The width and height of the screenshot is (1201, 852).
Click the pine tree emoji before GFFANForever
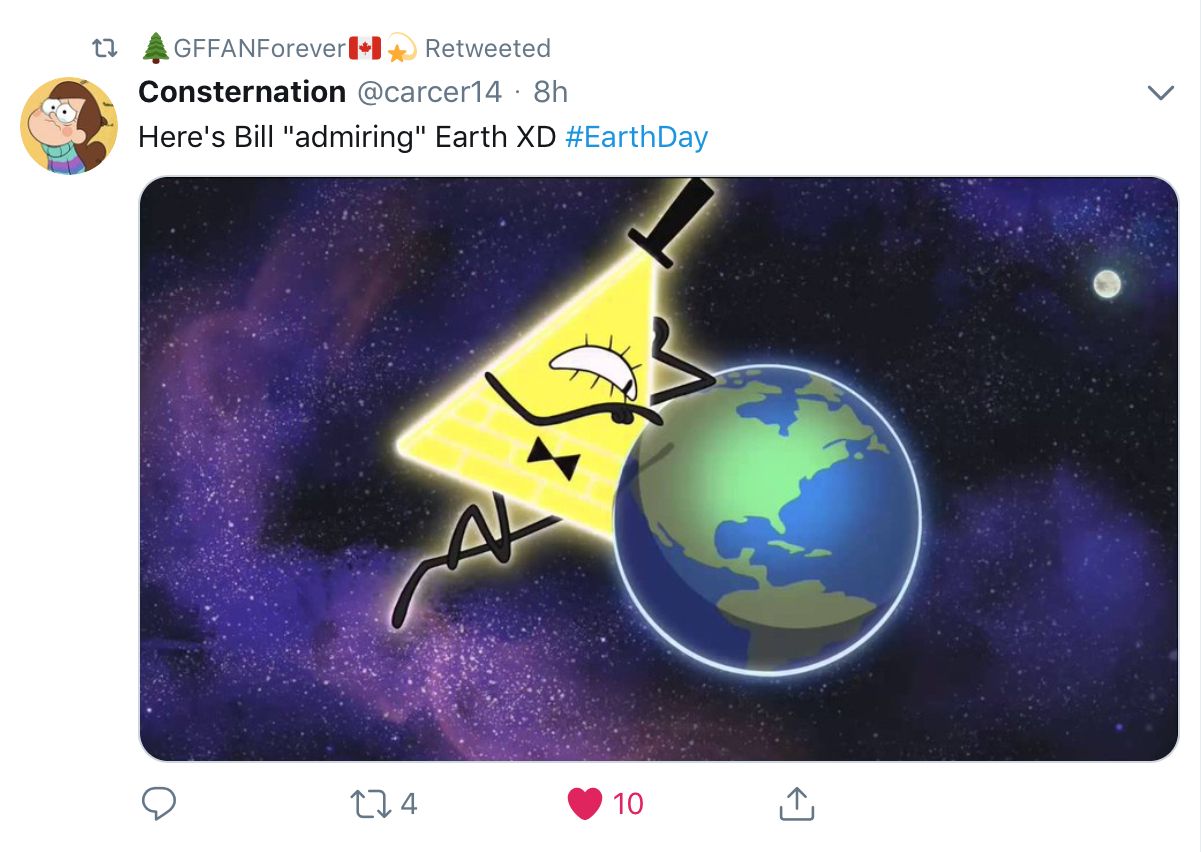click(x=155, y=48)
